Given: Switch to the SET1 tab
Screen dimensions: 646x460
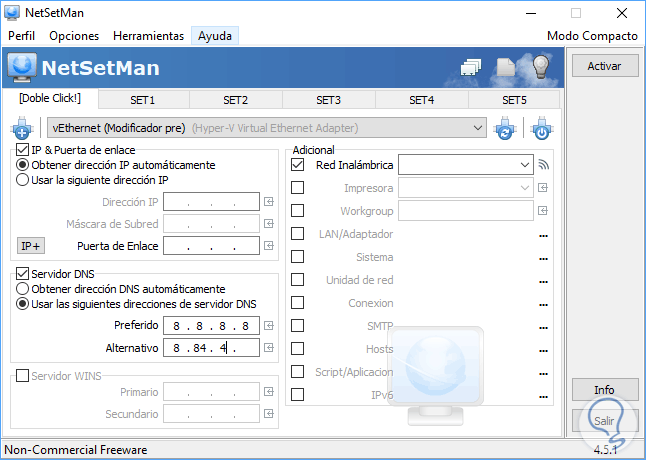Looking at the screenshot, I should (x=143, y=100).
